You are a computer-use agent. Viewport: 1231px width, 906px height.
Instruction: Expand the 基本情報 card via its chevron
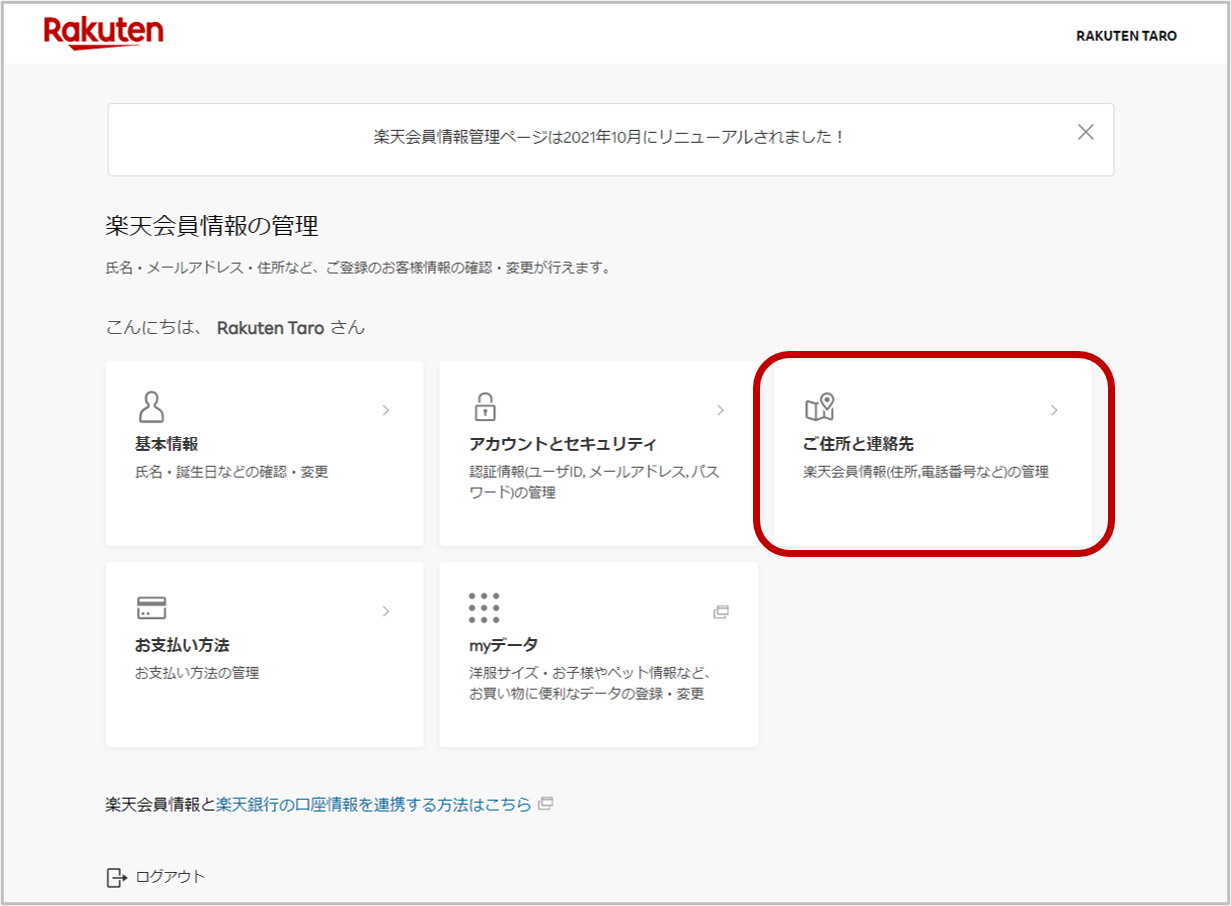386,410
